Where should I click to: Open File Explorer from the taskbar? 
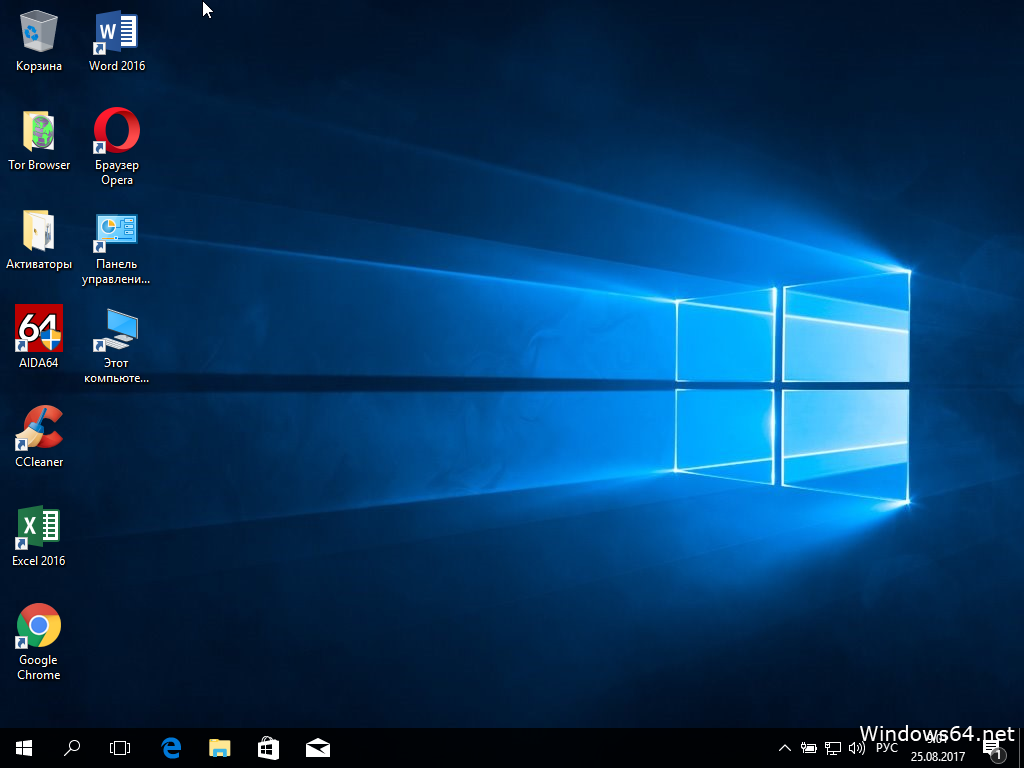[x=219, y=747]
